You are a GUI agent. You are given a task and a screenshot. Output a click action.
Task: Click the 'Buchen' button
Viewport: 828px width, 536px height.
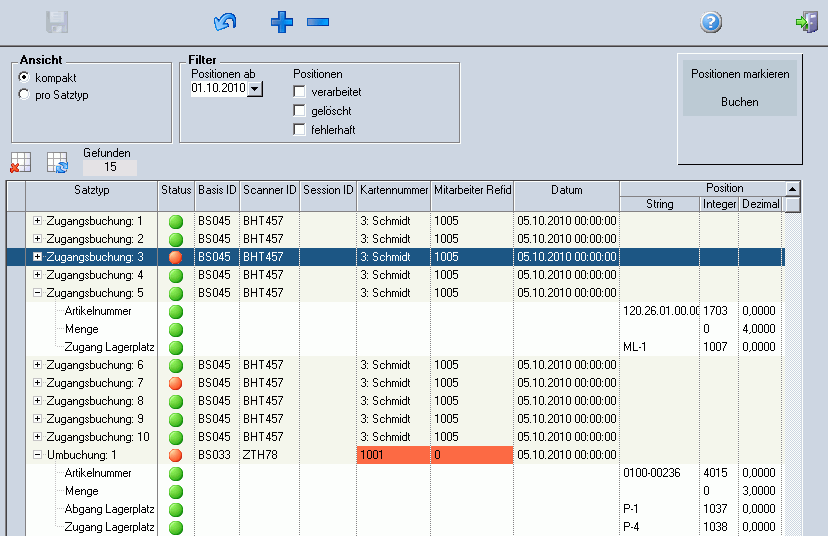[x=739, y=102]
